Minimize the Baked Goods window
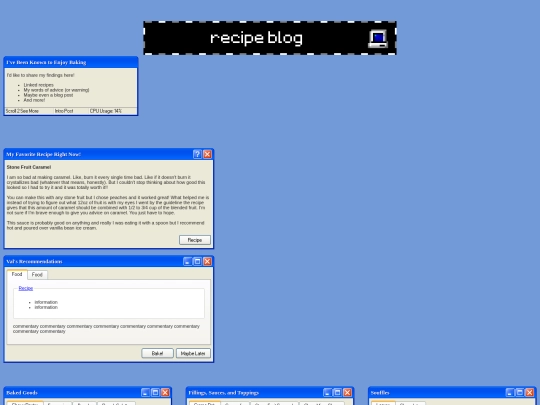The width and height of the screenshot is (540, 405). (x=145, y=393)
